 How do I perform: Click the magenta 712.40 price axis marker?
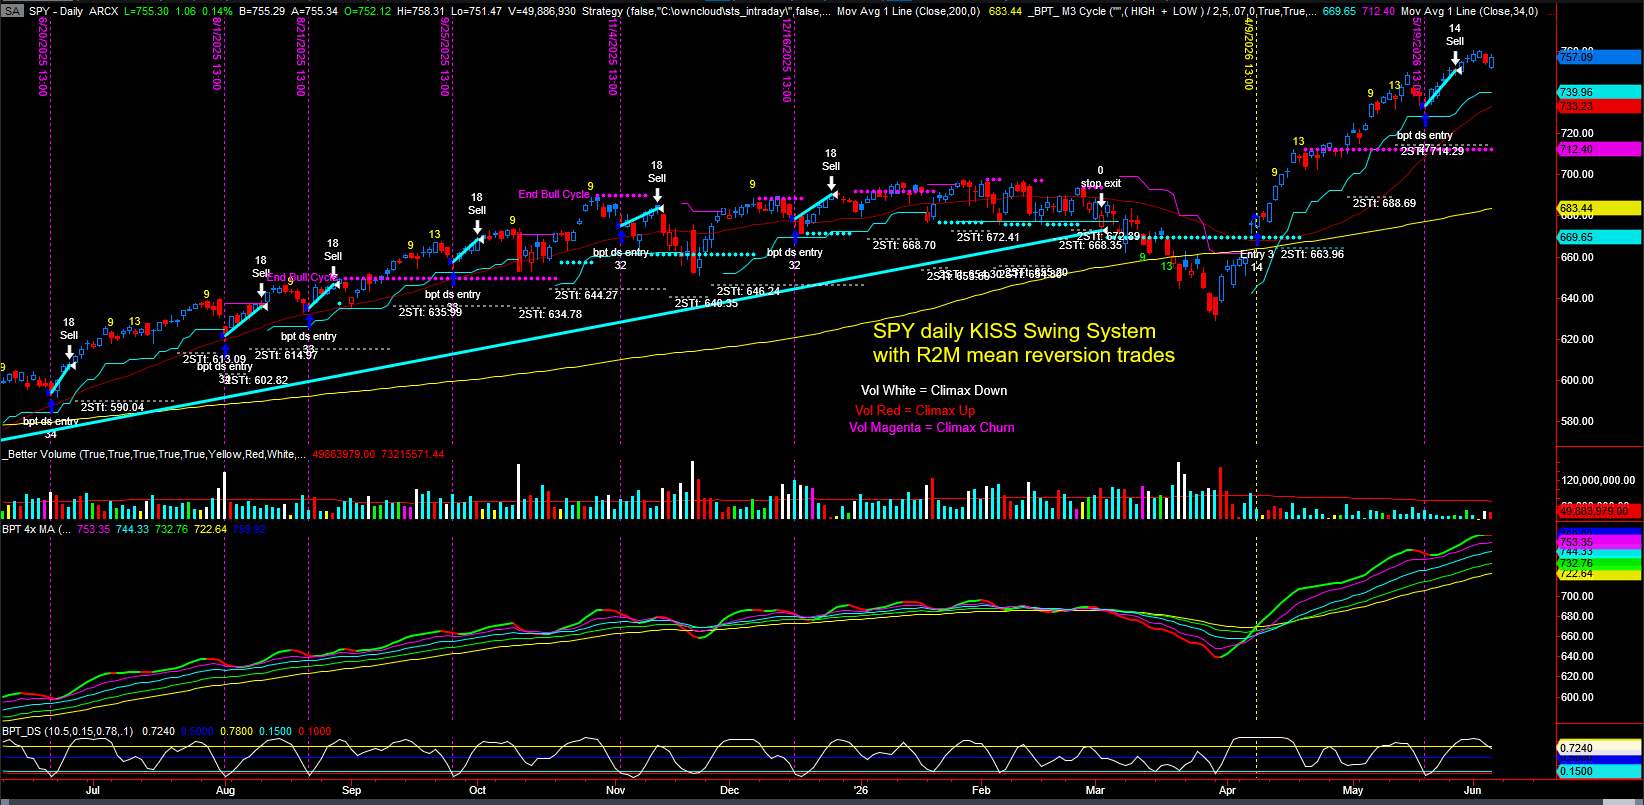(1600, 149)
